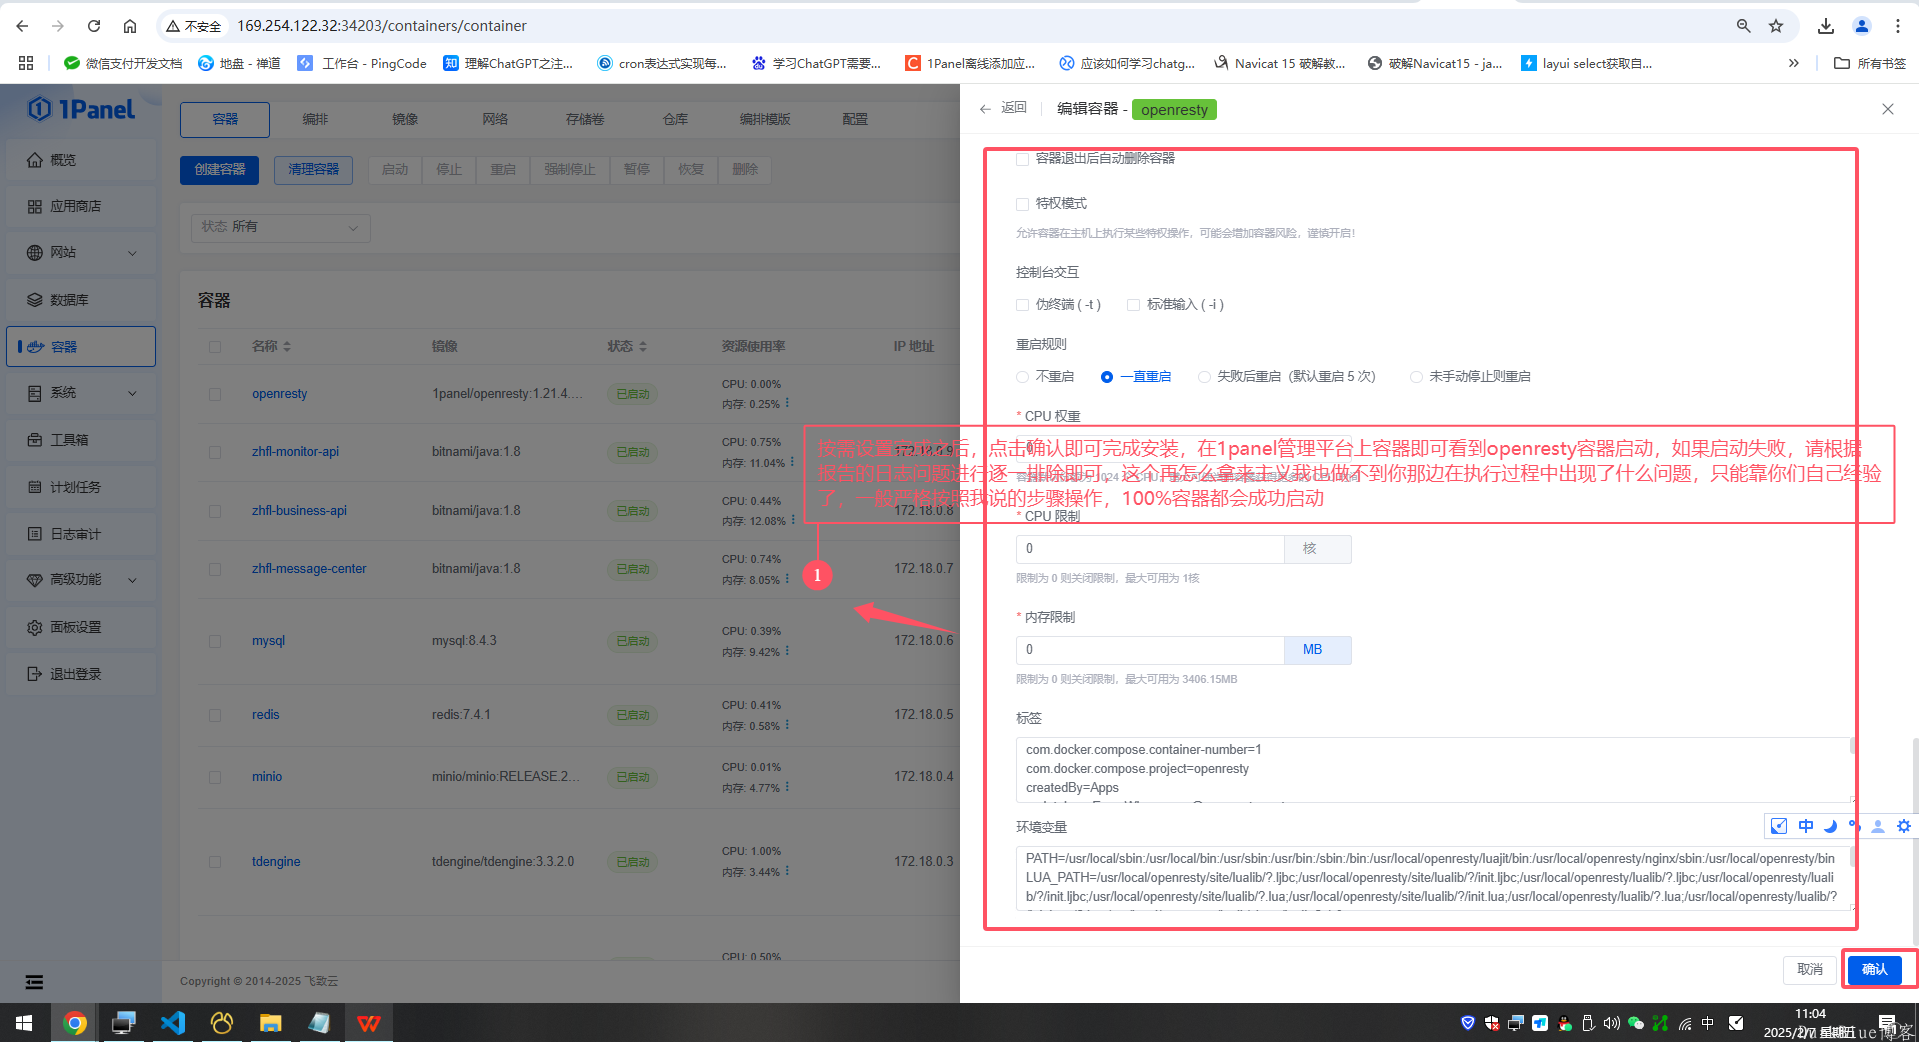The height and width of the screenshot is (1042, 1919).
Task: Open Windows Start menu
Action: (24, 1023)
